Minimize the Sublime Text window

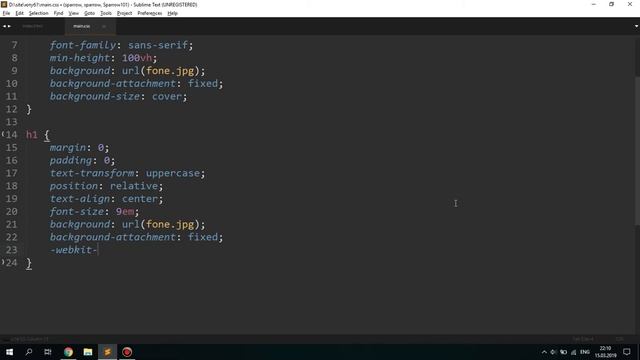pos(593,4)
